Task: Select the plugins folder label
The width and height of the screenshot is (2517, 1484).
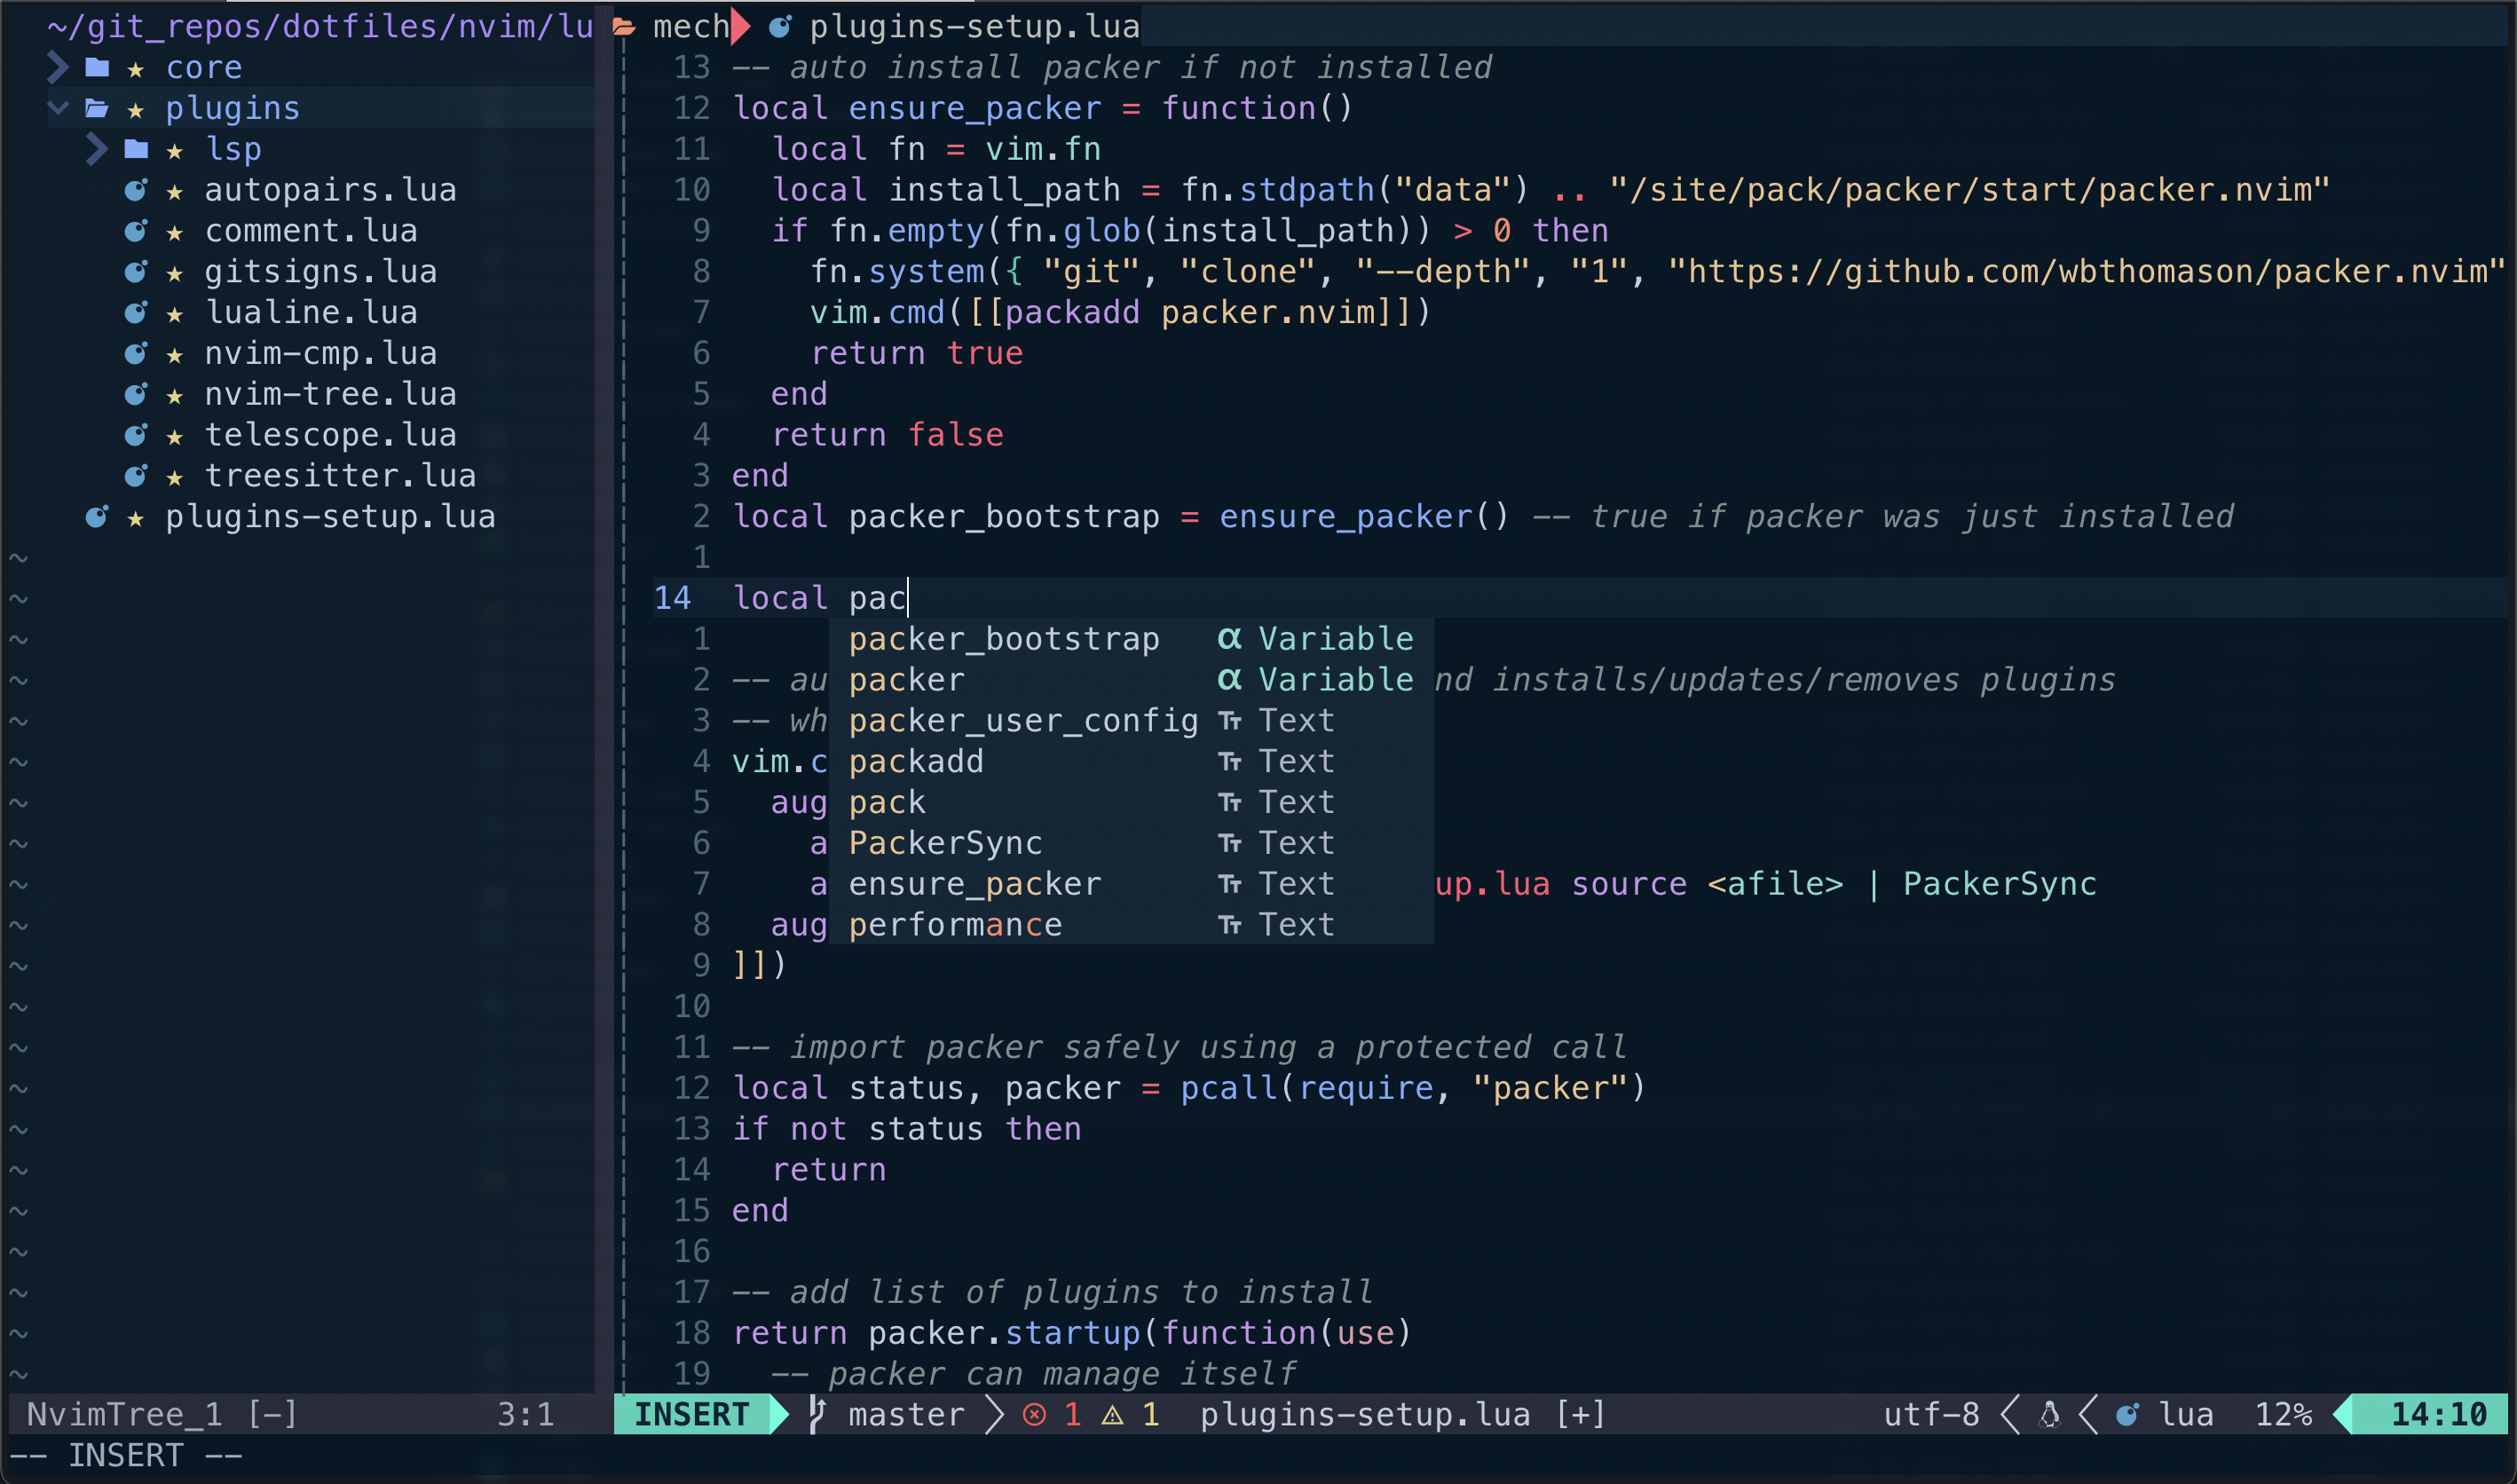Action: click(233, 108)
